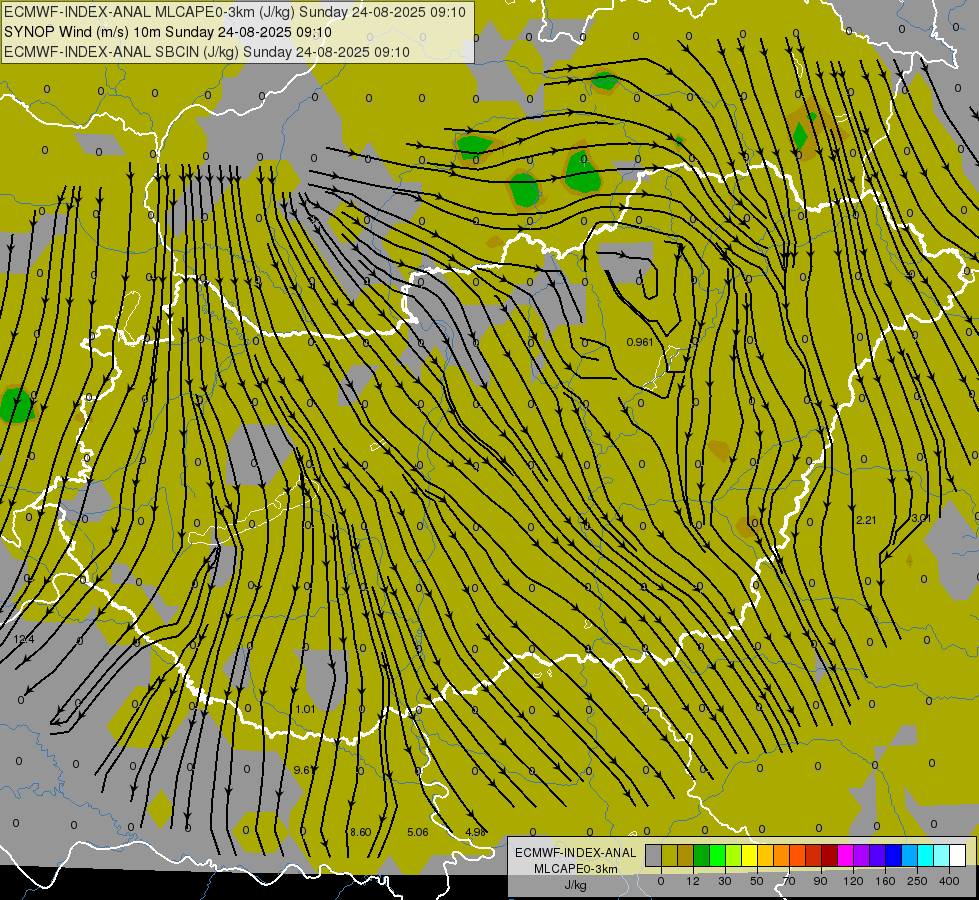
Task: Click the legend scale label '90'
Action: 820,881
